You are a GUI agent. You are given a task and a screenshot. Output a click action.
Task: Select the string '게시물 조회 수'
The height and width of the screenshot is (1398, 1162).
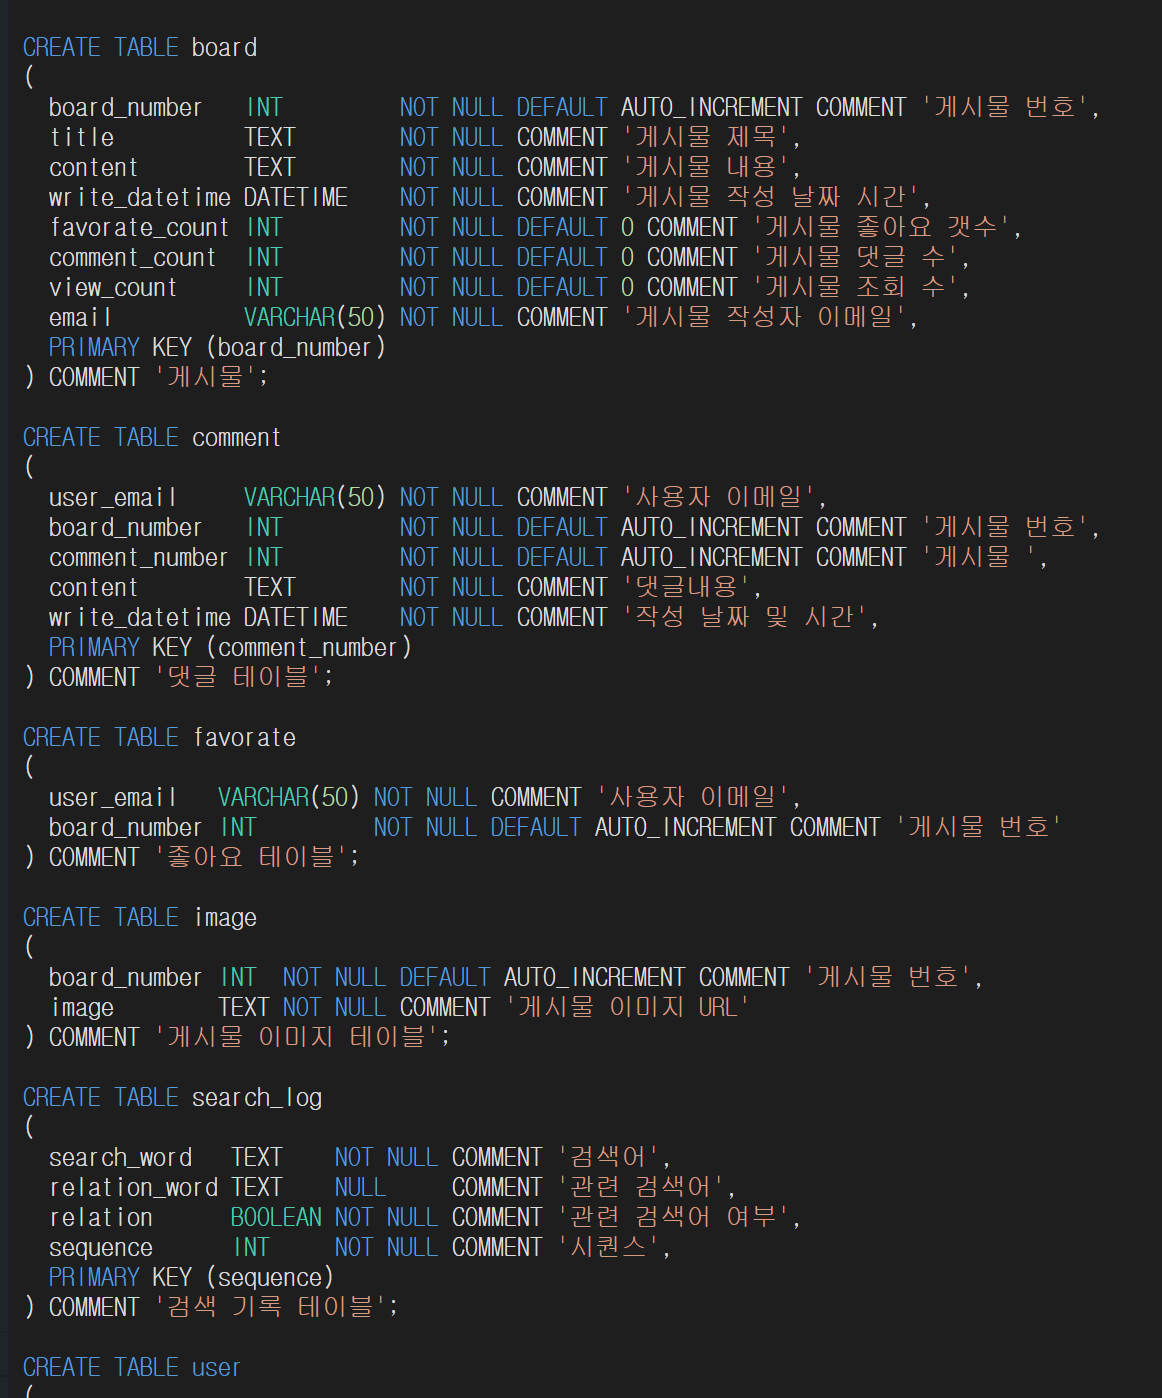coord(855,287)
